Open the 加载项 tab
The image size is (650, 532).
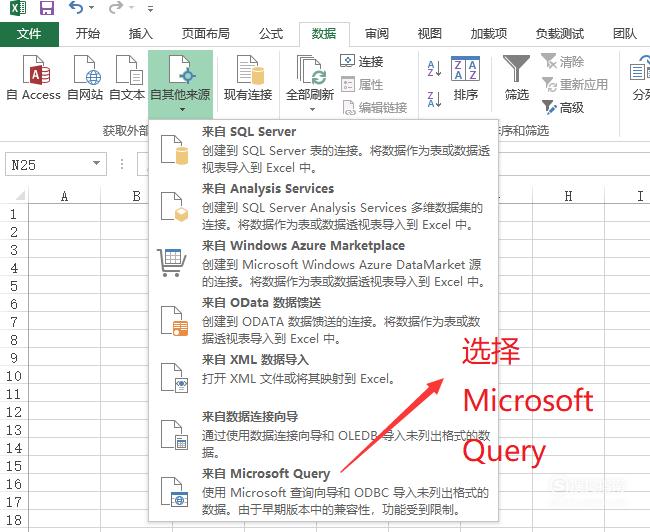pos(489,34)
